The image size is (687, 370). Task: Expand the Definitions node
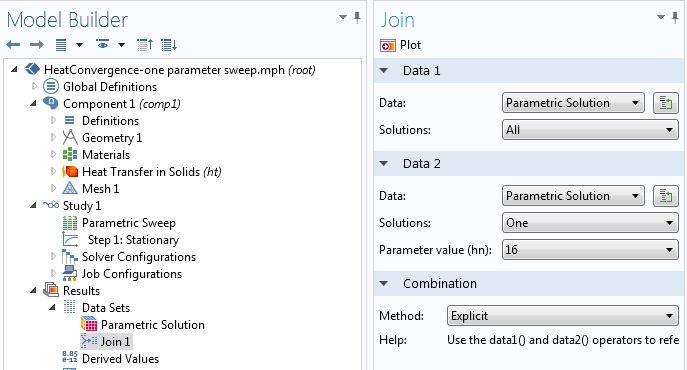click(x=53, y=120)
